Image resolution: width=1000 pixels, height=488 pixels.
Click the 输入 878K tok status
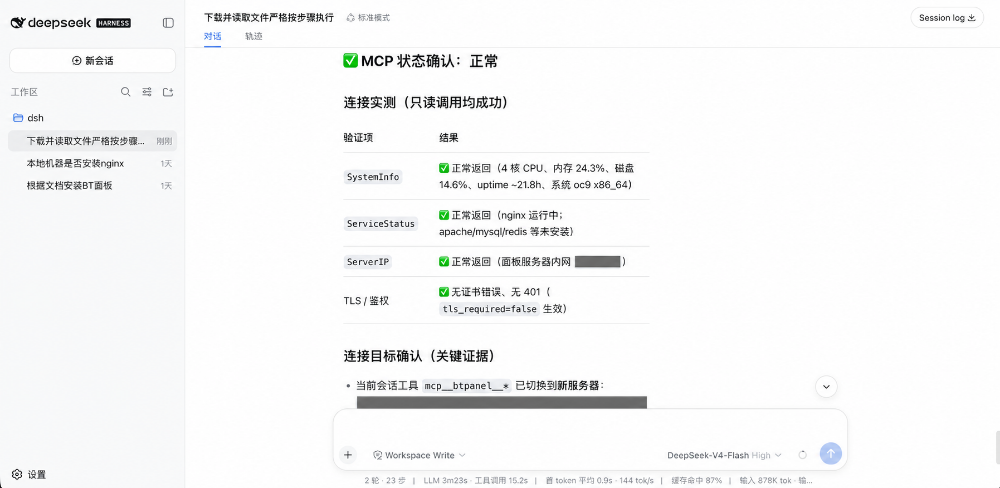tap(765, 480)
